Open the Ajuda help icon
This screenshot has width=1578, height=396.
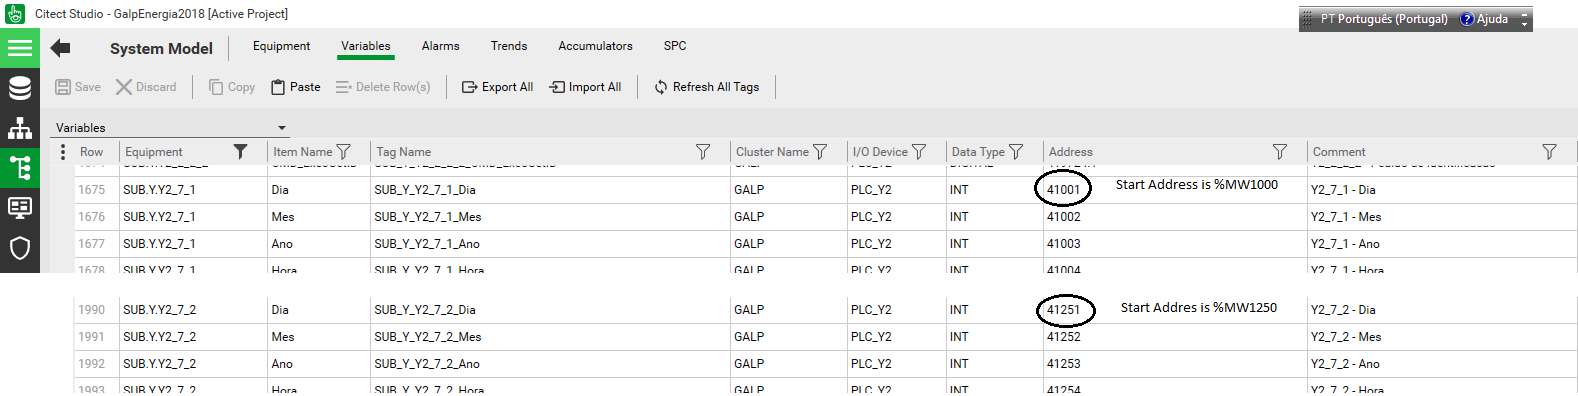tap(1467, 19)
